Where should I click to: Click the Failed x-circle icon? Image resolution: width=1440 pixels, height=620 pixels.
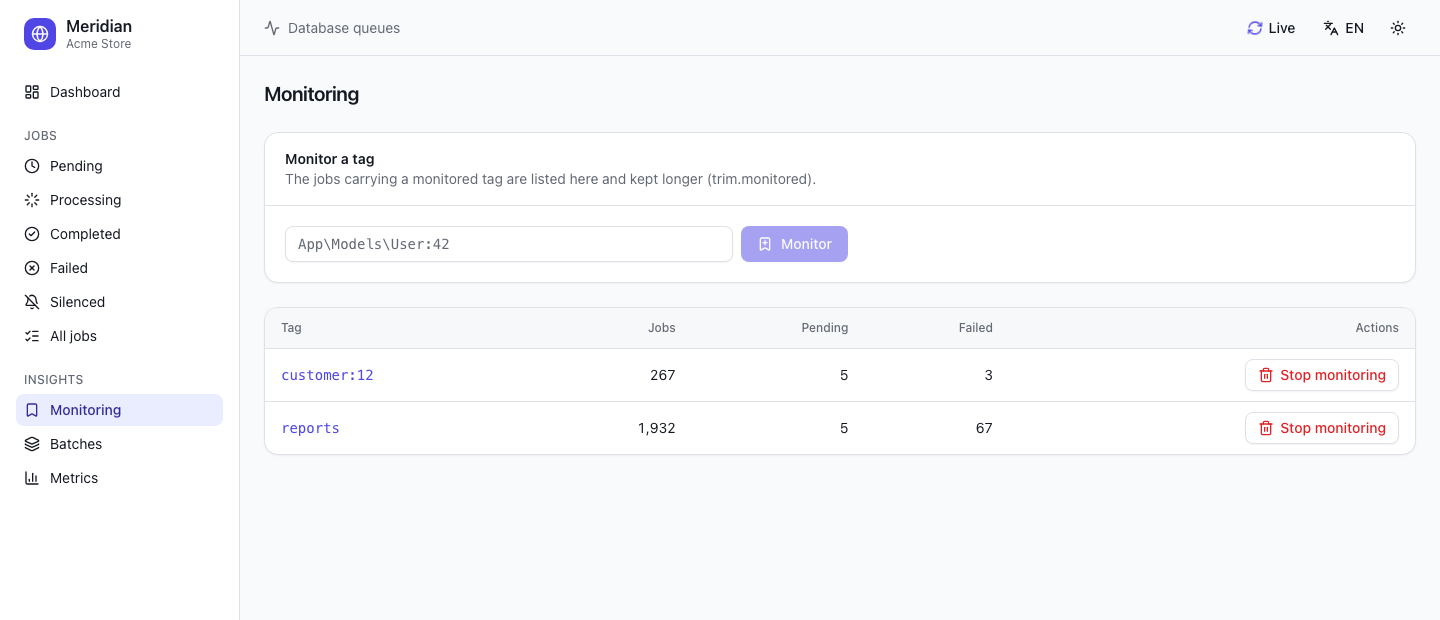click(32, 268)
